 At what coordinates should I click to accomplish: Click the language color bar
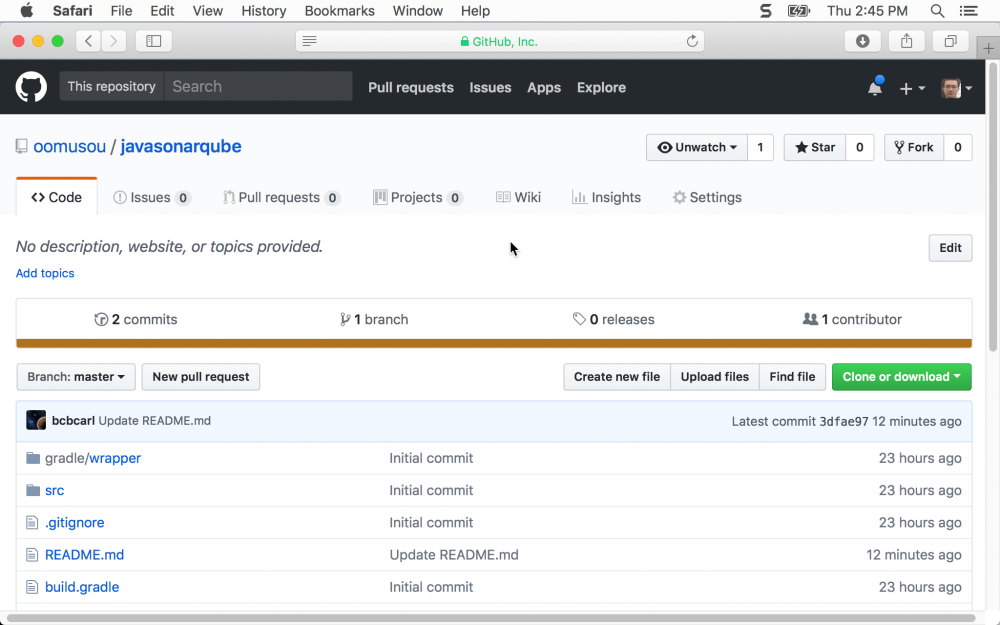click(x=494, y=343)
